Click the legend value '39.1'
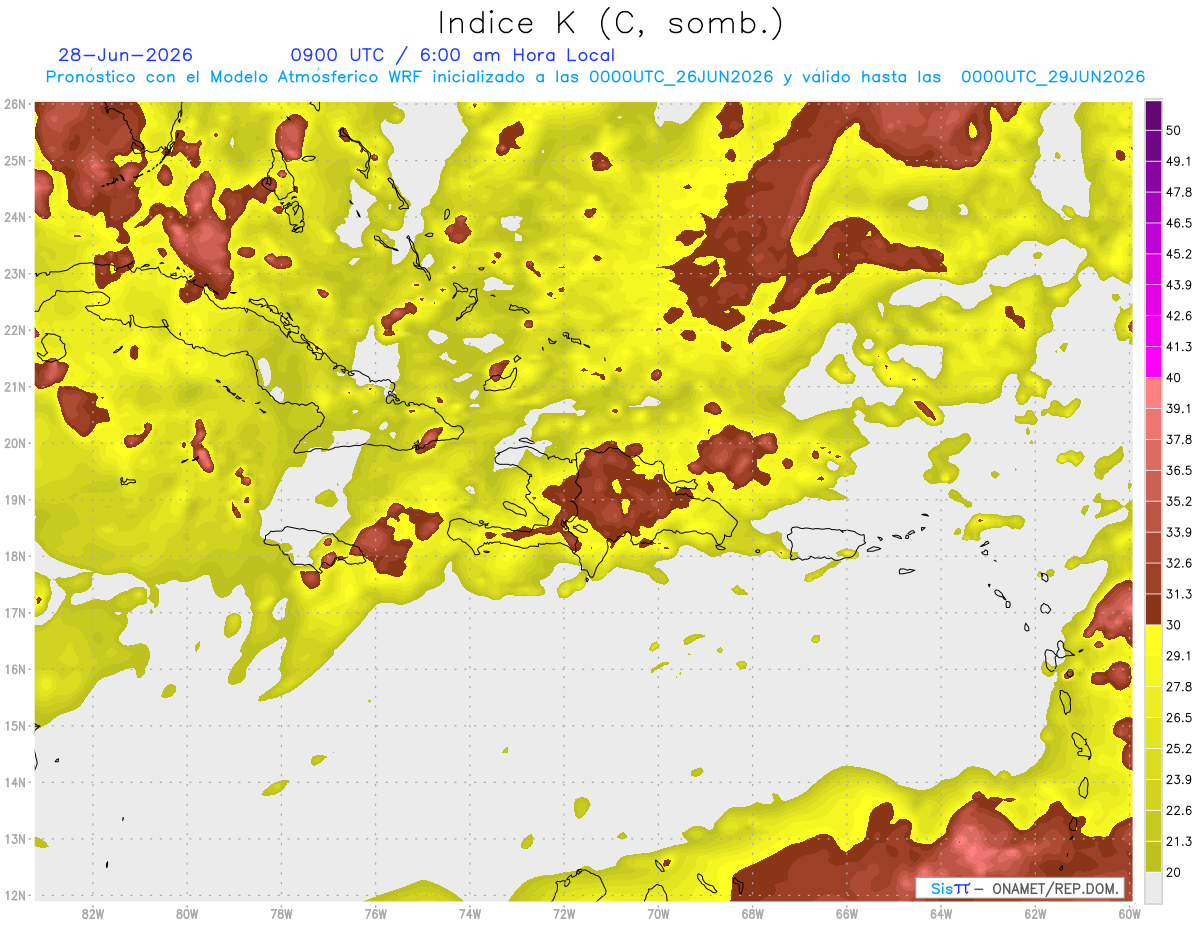Image resolution: width=1200 pixels, height=927 pixels. point(1179,408)
